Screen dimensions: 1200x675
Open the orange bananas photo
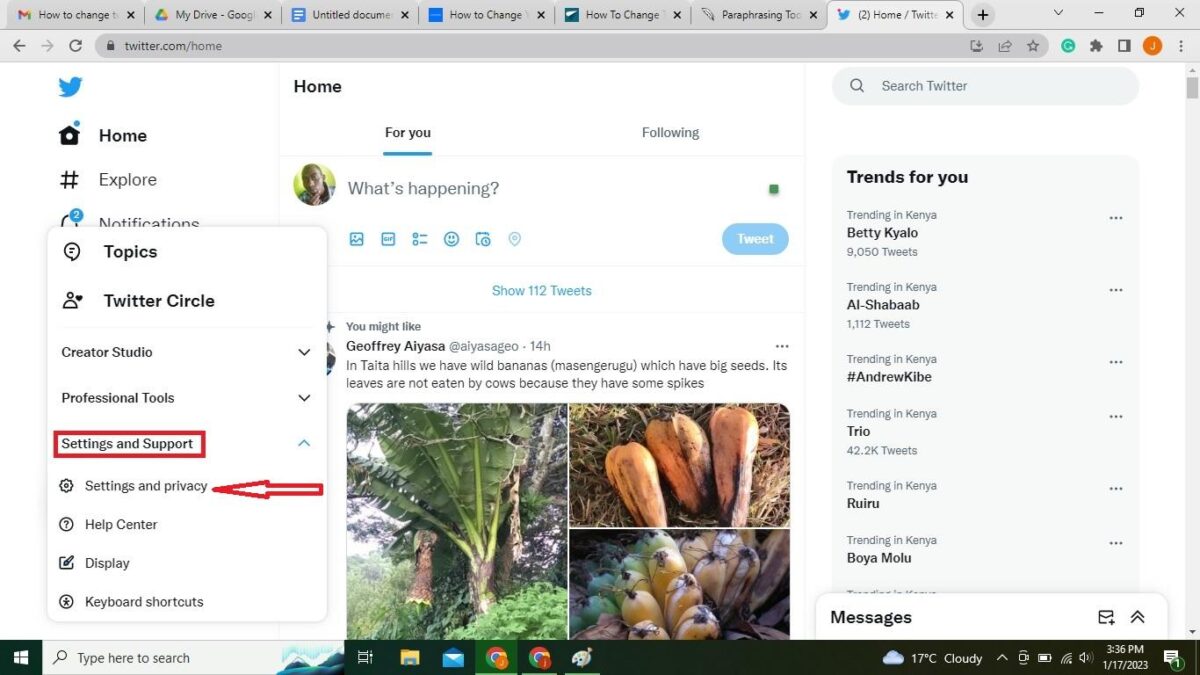tap(679, 465)
